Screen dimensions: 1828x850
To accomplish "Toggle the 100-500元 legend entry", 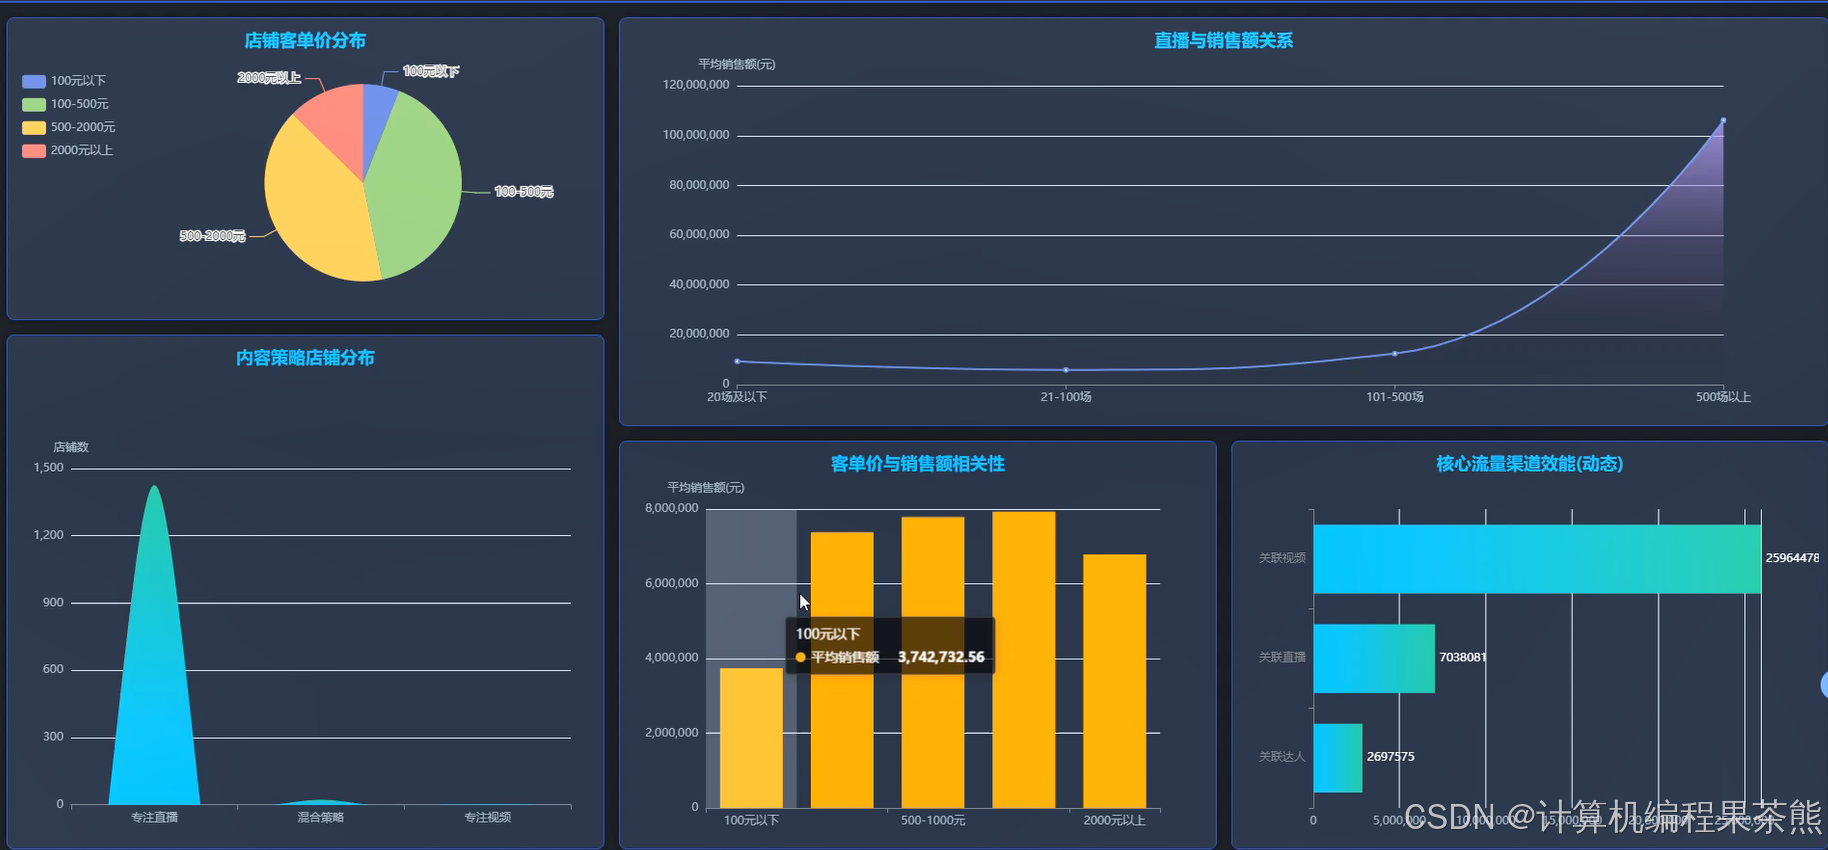I will tap(66, 104).
